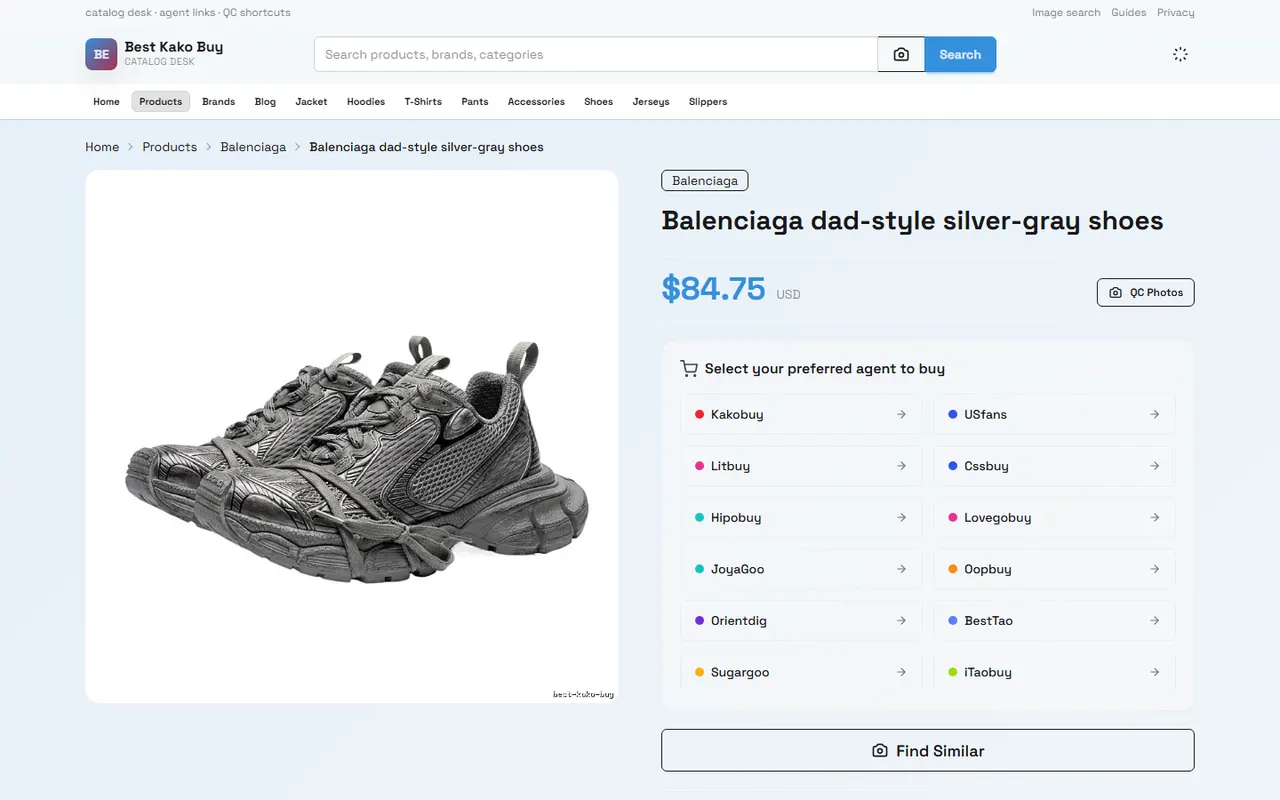Focus the product search input field
Viewport: 1280px width, 800px height.
596,54
